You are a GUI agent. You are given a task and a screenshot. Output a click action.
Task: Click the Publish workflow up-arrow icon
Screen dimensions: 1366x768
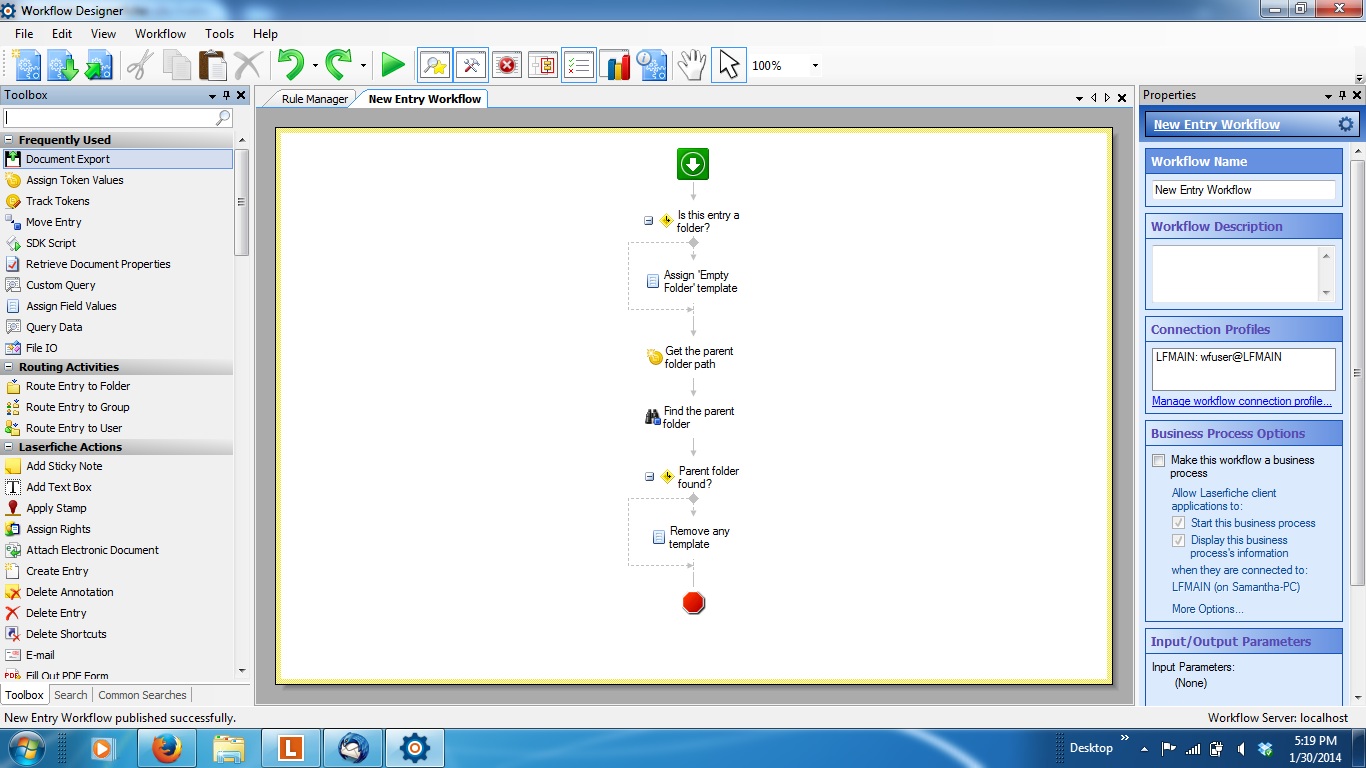click(98, 65)
